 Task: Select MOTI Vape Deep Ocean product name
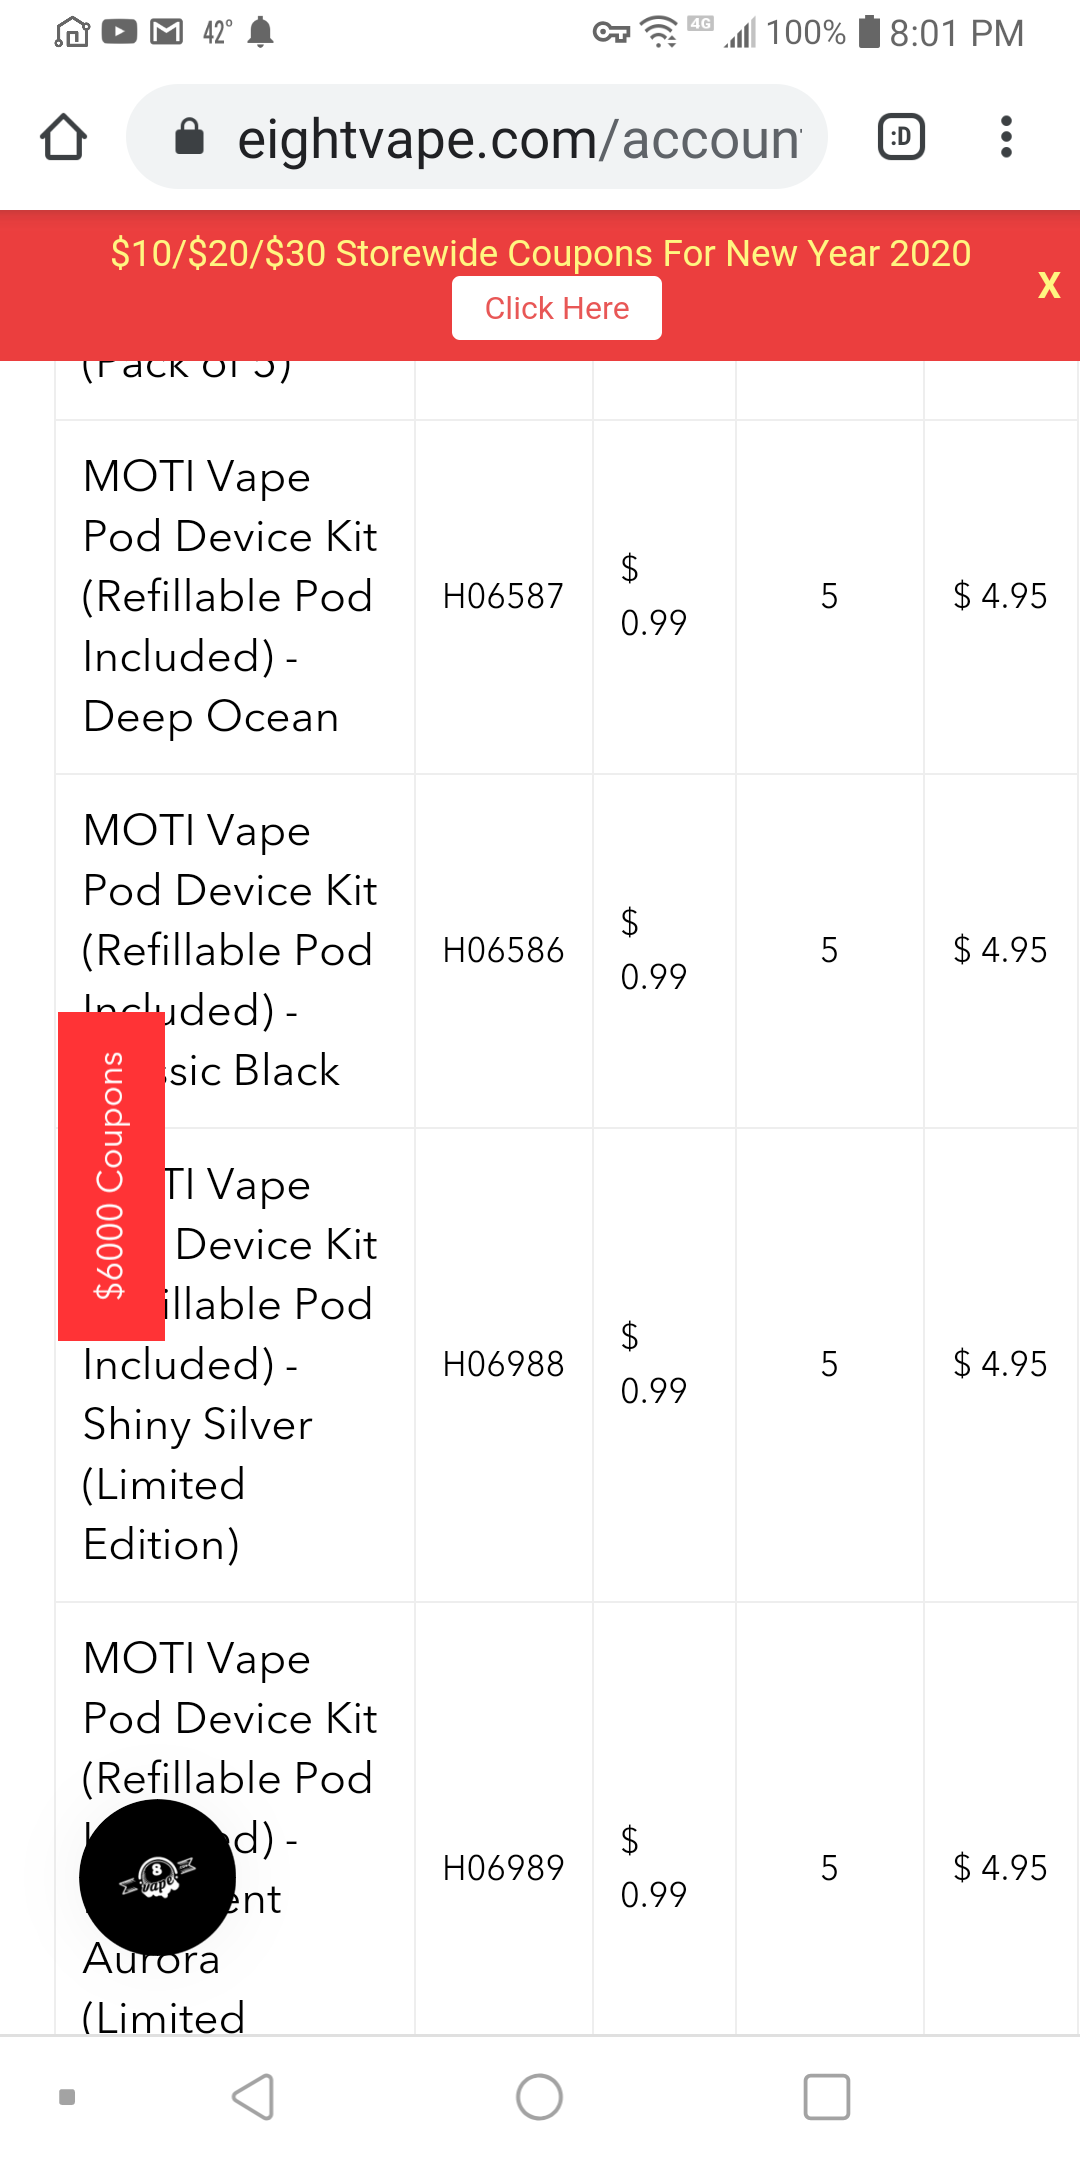pyautogui.click(x=230, y=596)
